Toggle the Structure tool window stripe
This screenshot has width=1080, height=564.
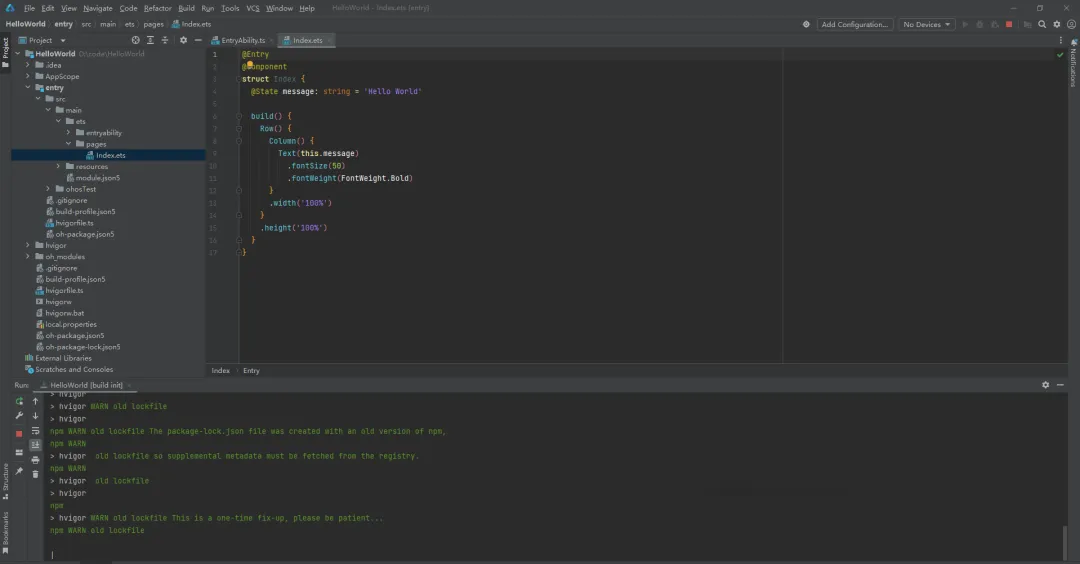(x=6, y=481)
